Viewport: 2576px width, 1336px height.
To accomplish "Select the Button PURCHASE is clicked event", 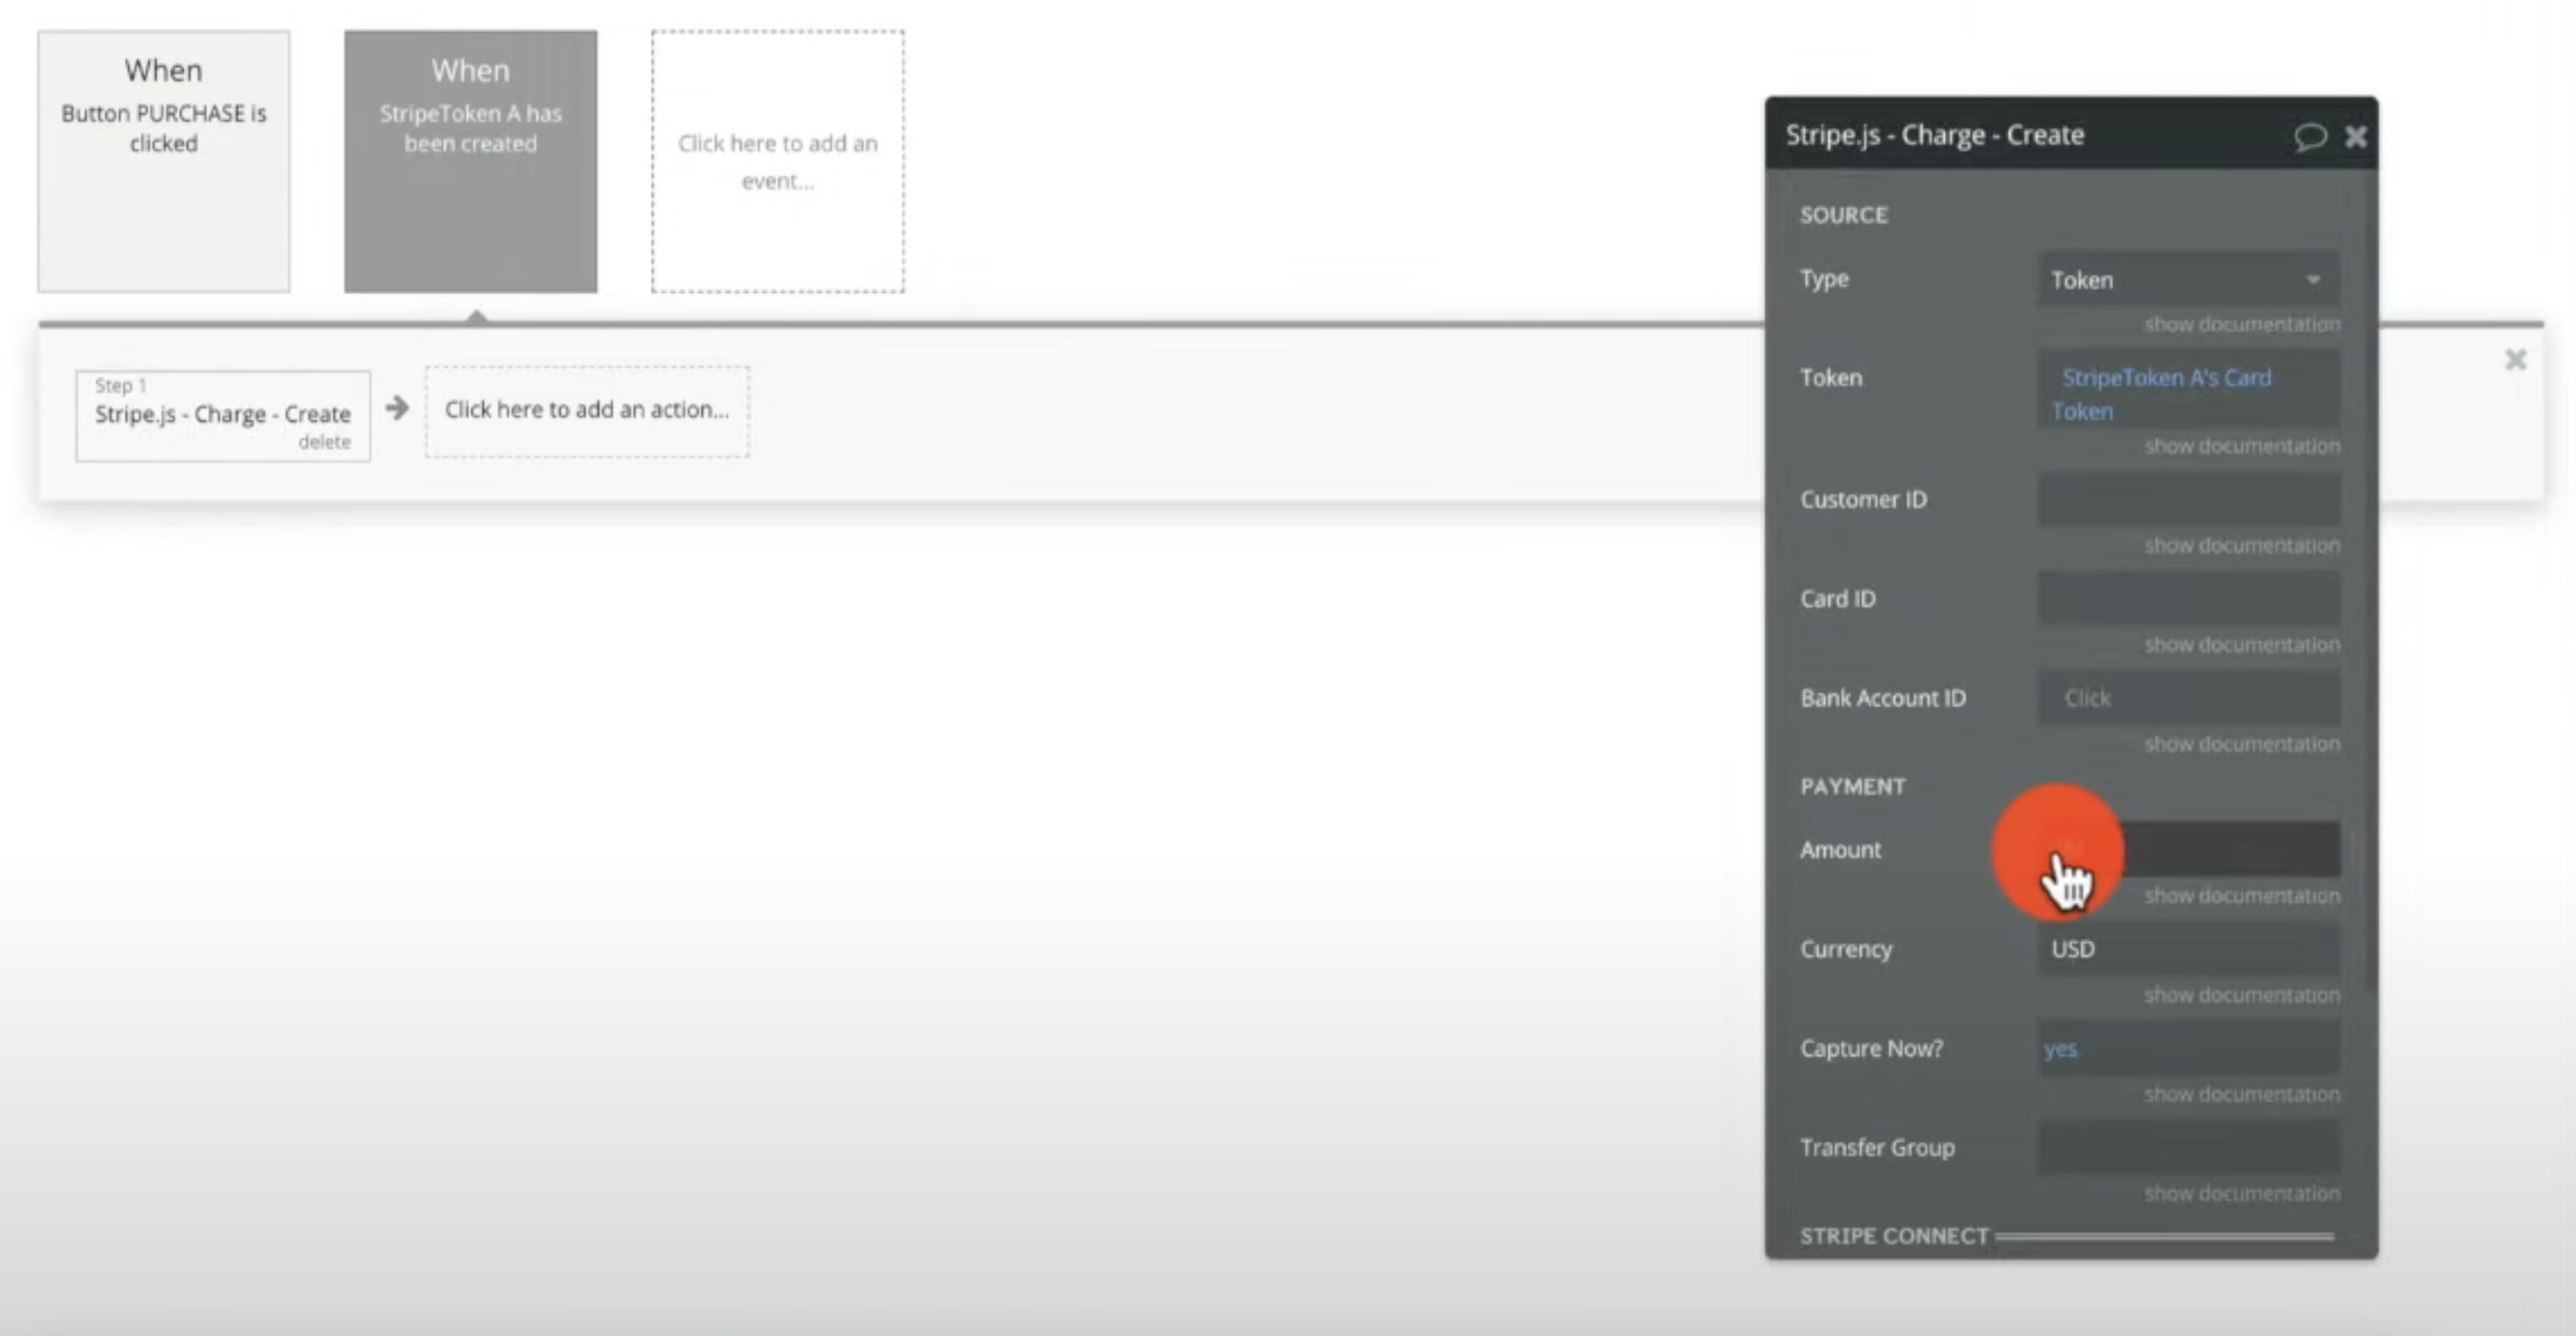I will click(x=164, y=161).
